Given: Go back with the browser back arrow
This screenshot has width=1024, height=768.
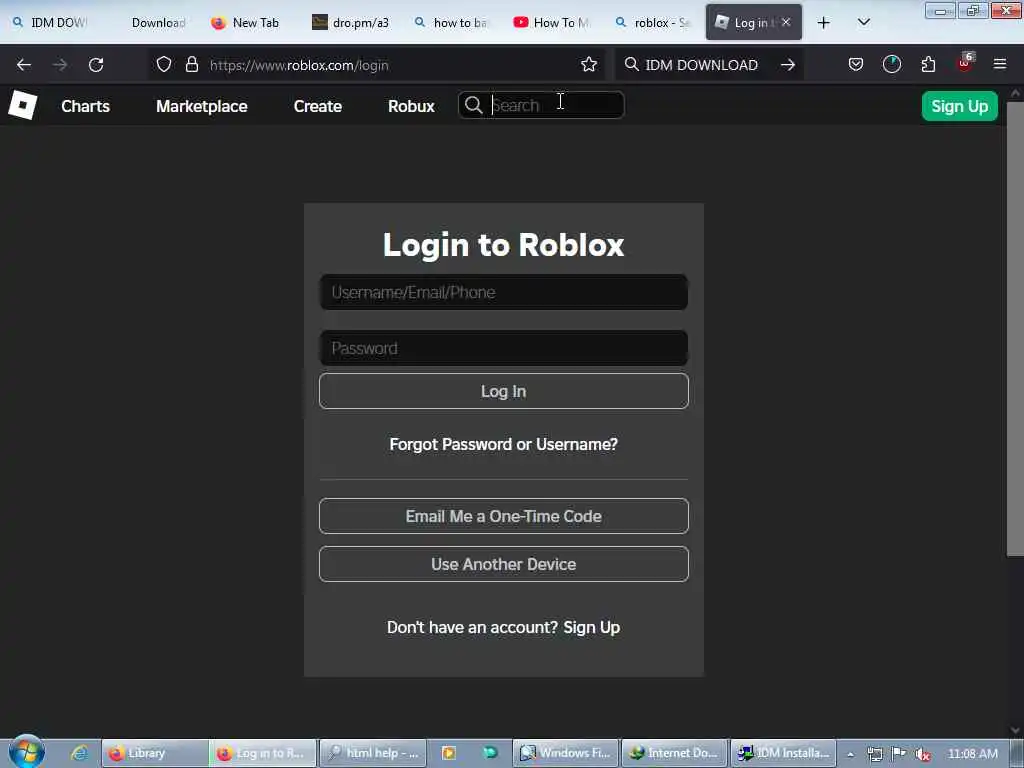Looking at the screenshot, I should pos(24,65).
